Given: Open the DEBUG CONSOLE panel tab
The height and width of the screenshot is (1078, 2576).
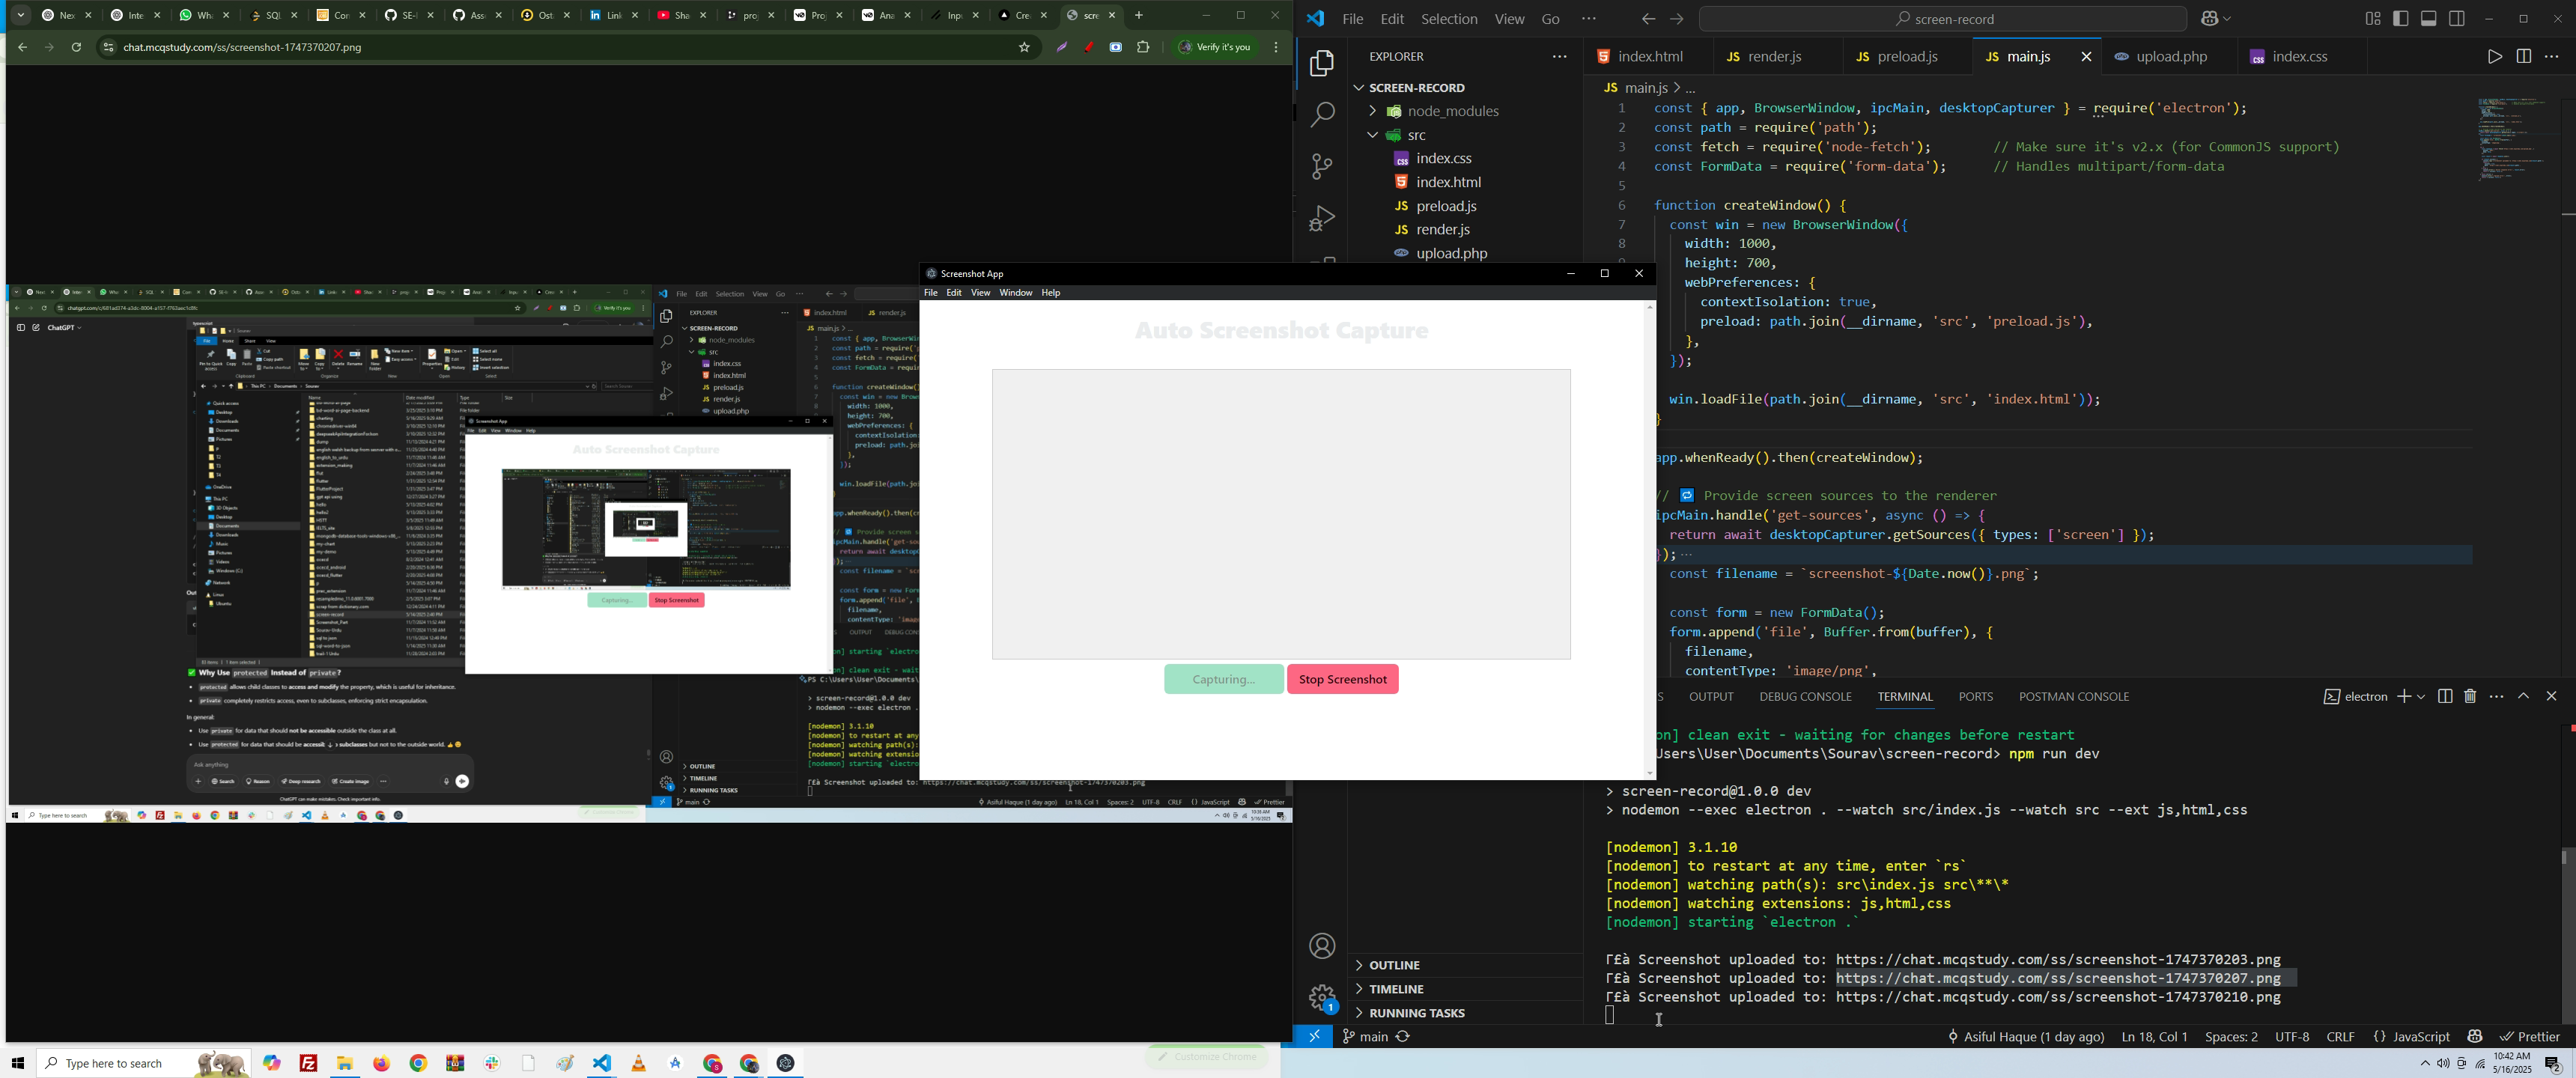Looking at the screenshot, I should click(x=1805, y=697).
